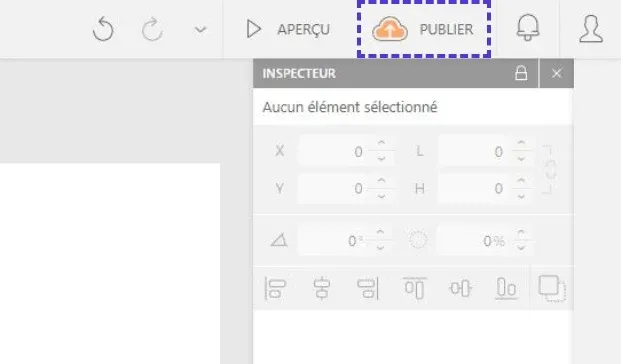Decrease the H height stepper

pyautogui.click(x=521, y=196)
